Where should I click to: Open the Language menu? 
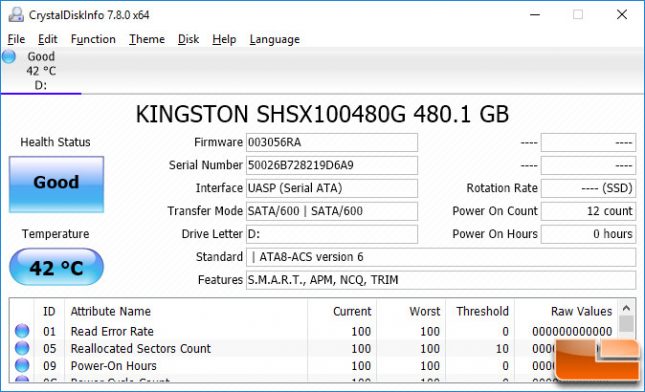point(274,39)
